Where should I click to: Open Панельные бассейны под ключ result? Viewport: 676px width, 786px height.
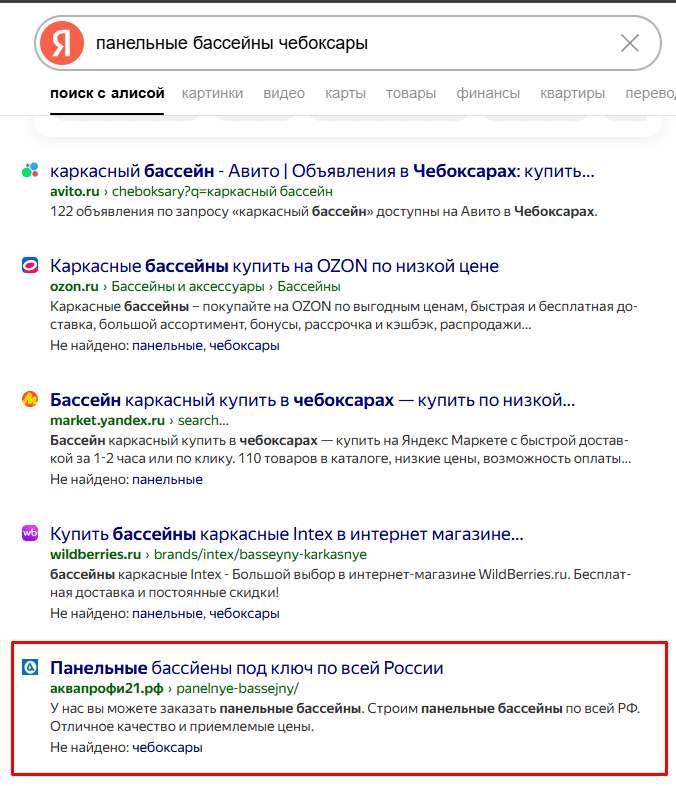point(246,668)
